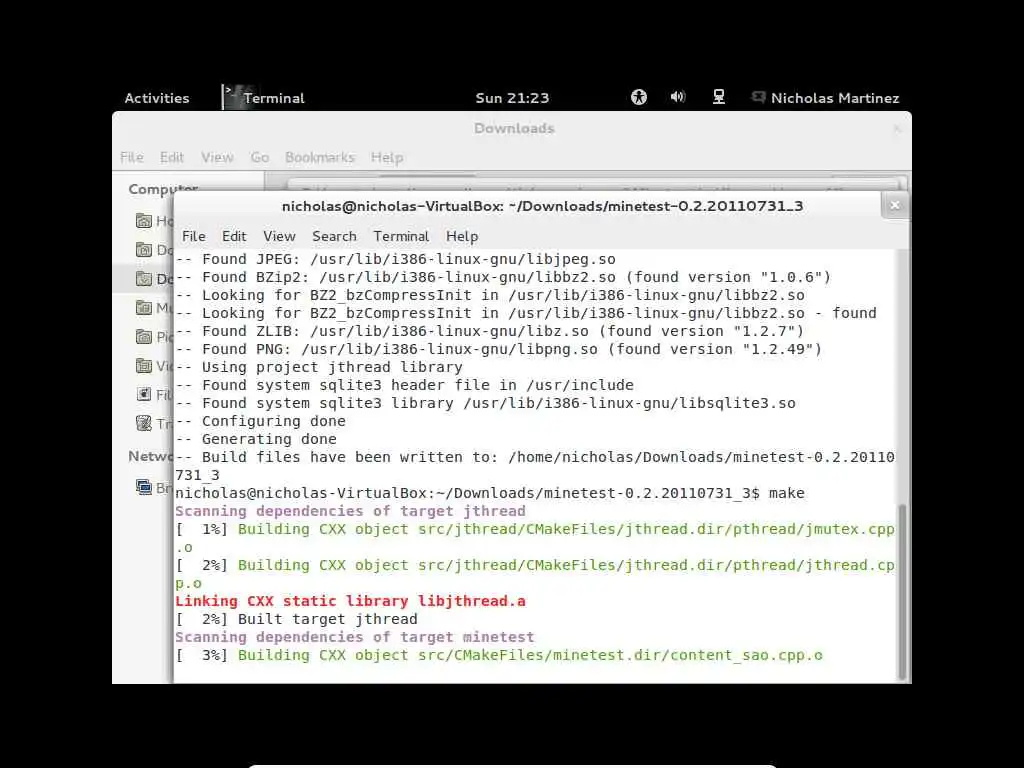Screen dimensions: 1024x768
Task: Open Bookmarks menu in Downloads window
Action: [319, 157]
